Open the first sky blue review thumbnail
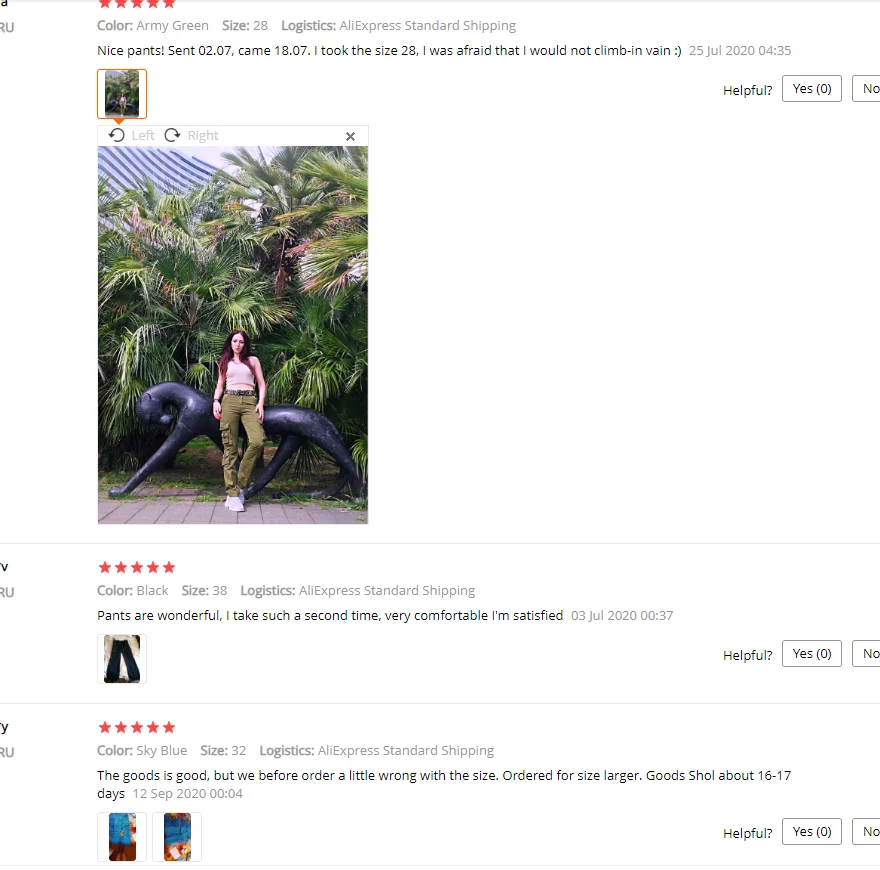The height and width of the screenshot is (870, 880). [122, 837]
